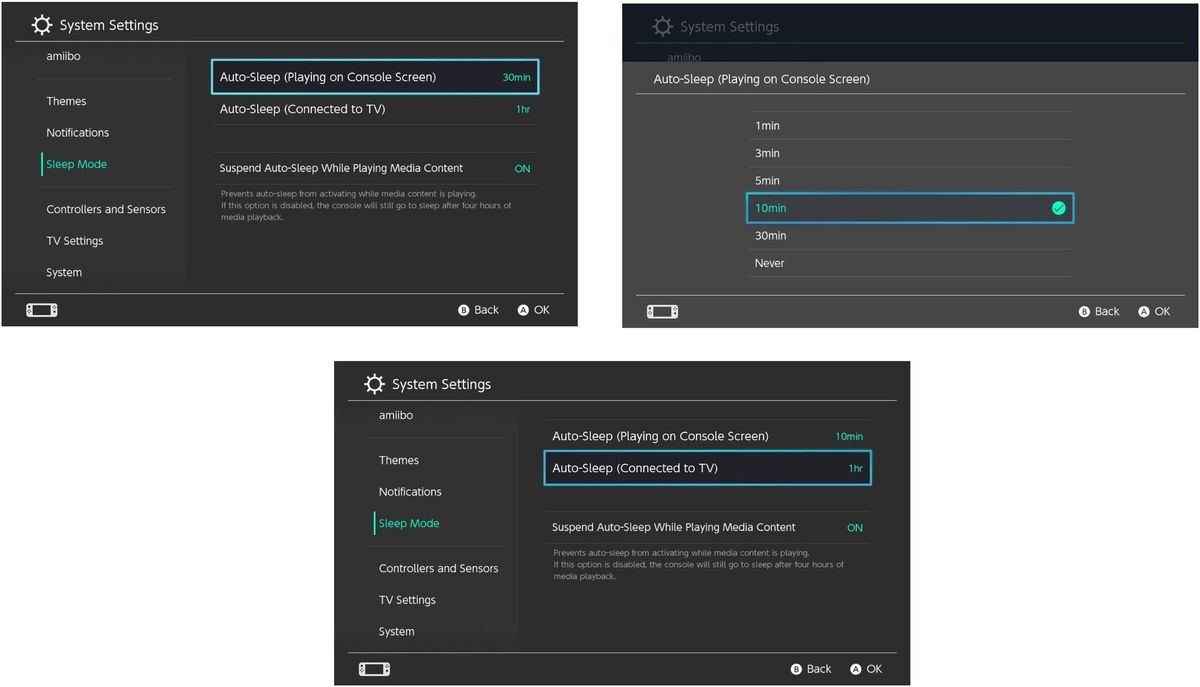
Task: Click Back label in bottom screen footer
Action: [819, 669]
